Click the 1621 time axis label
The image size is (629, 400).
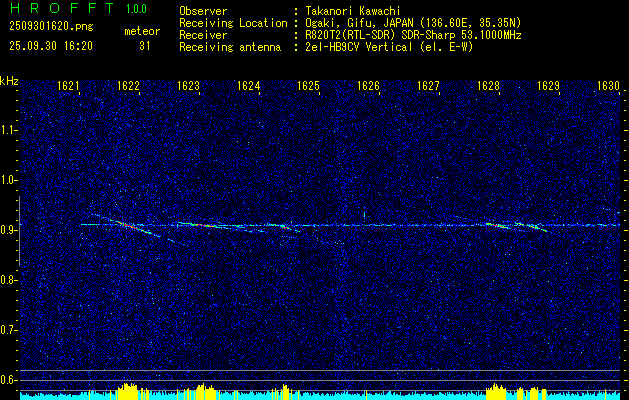point(68,85)
